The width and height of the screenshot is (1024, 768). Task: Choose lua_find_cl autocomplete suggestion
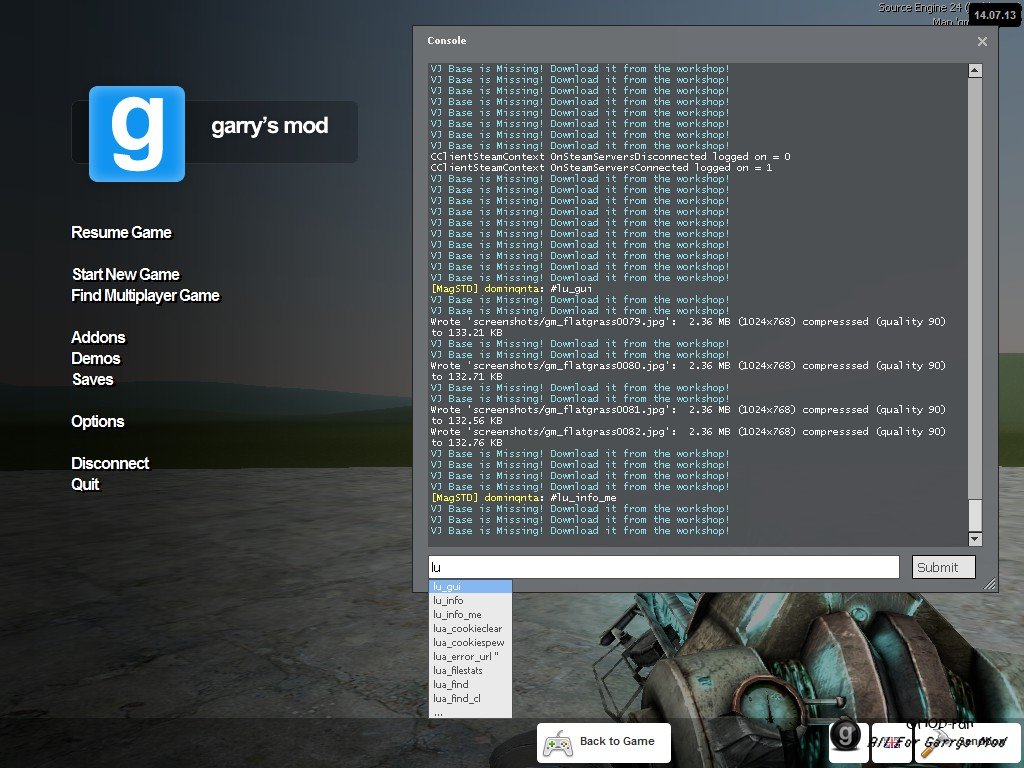(x=470, y=699)
